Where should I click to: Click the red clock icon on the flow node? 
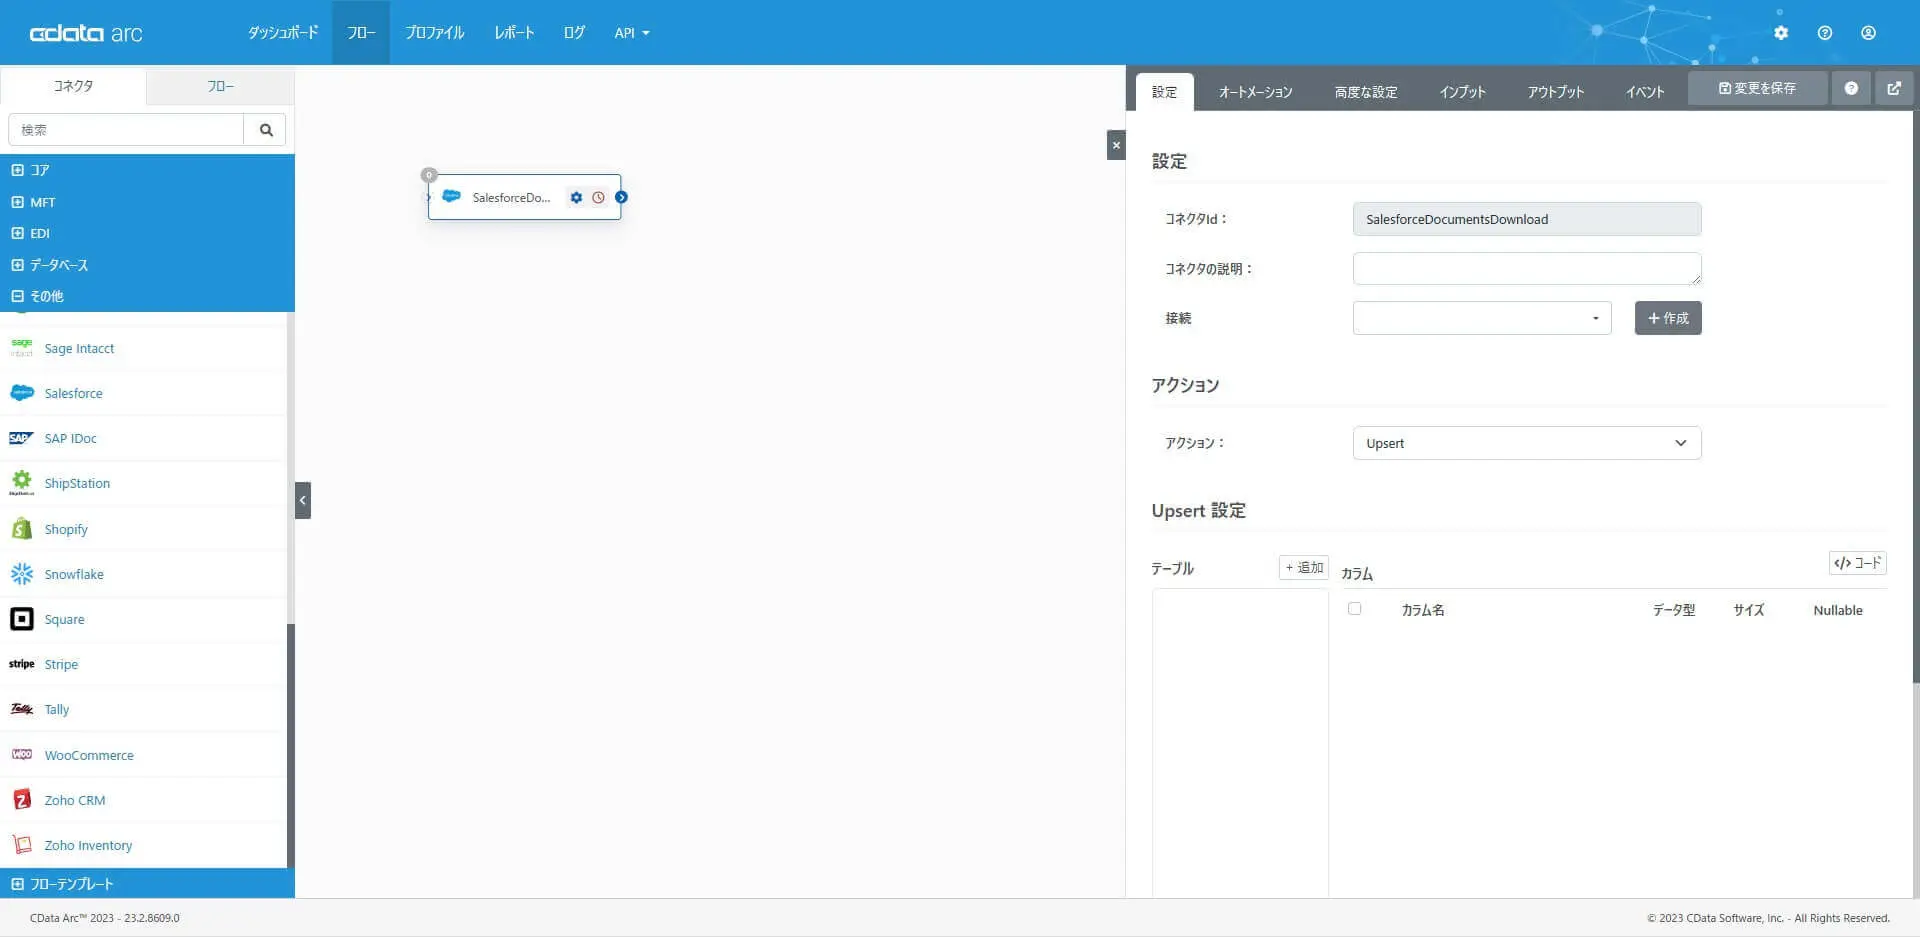pos(598,198)
